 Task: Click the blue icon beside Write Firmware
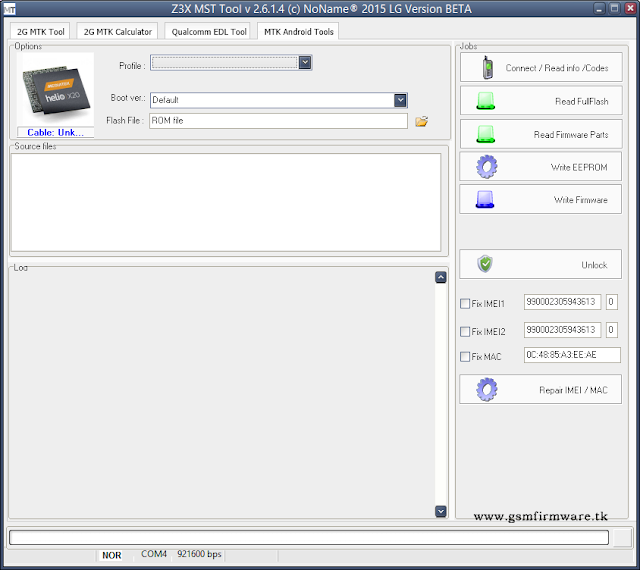[x=485, y=200]
